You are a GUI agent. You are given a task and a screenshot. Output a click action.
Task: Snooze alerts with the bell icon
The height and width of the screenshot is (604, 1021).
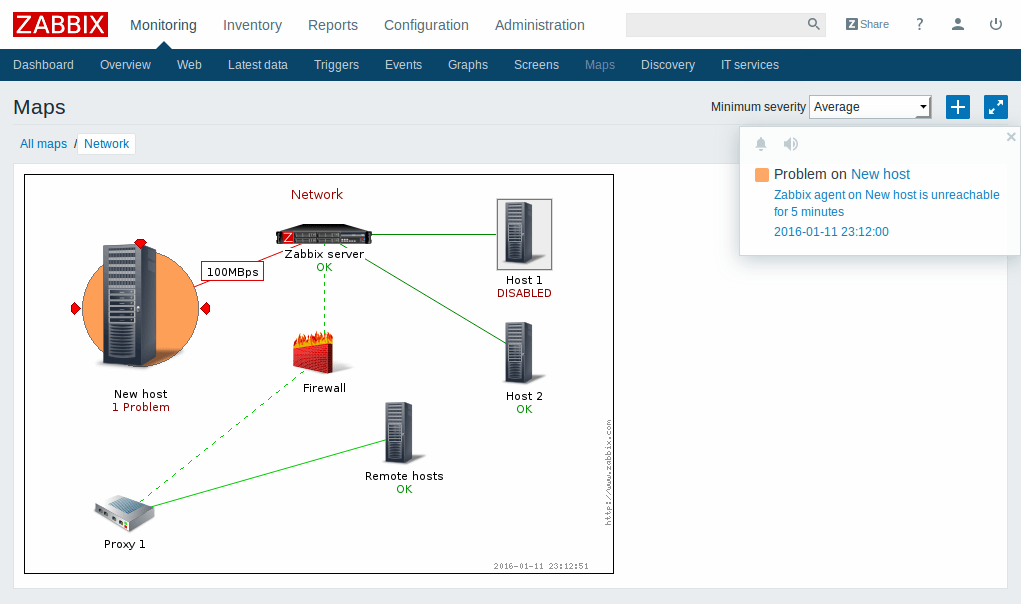pos(760,144)
